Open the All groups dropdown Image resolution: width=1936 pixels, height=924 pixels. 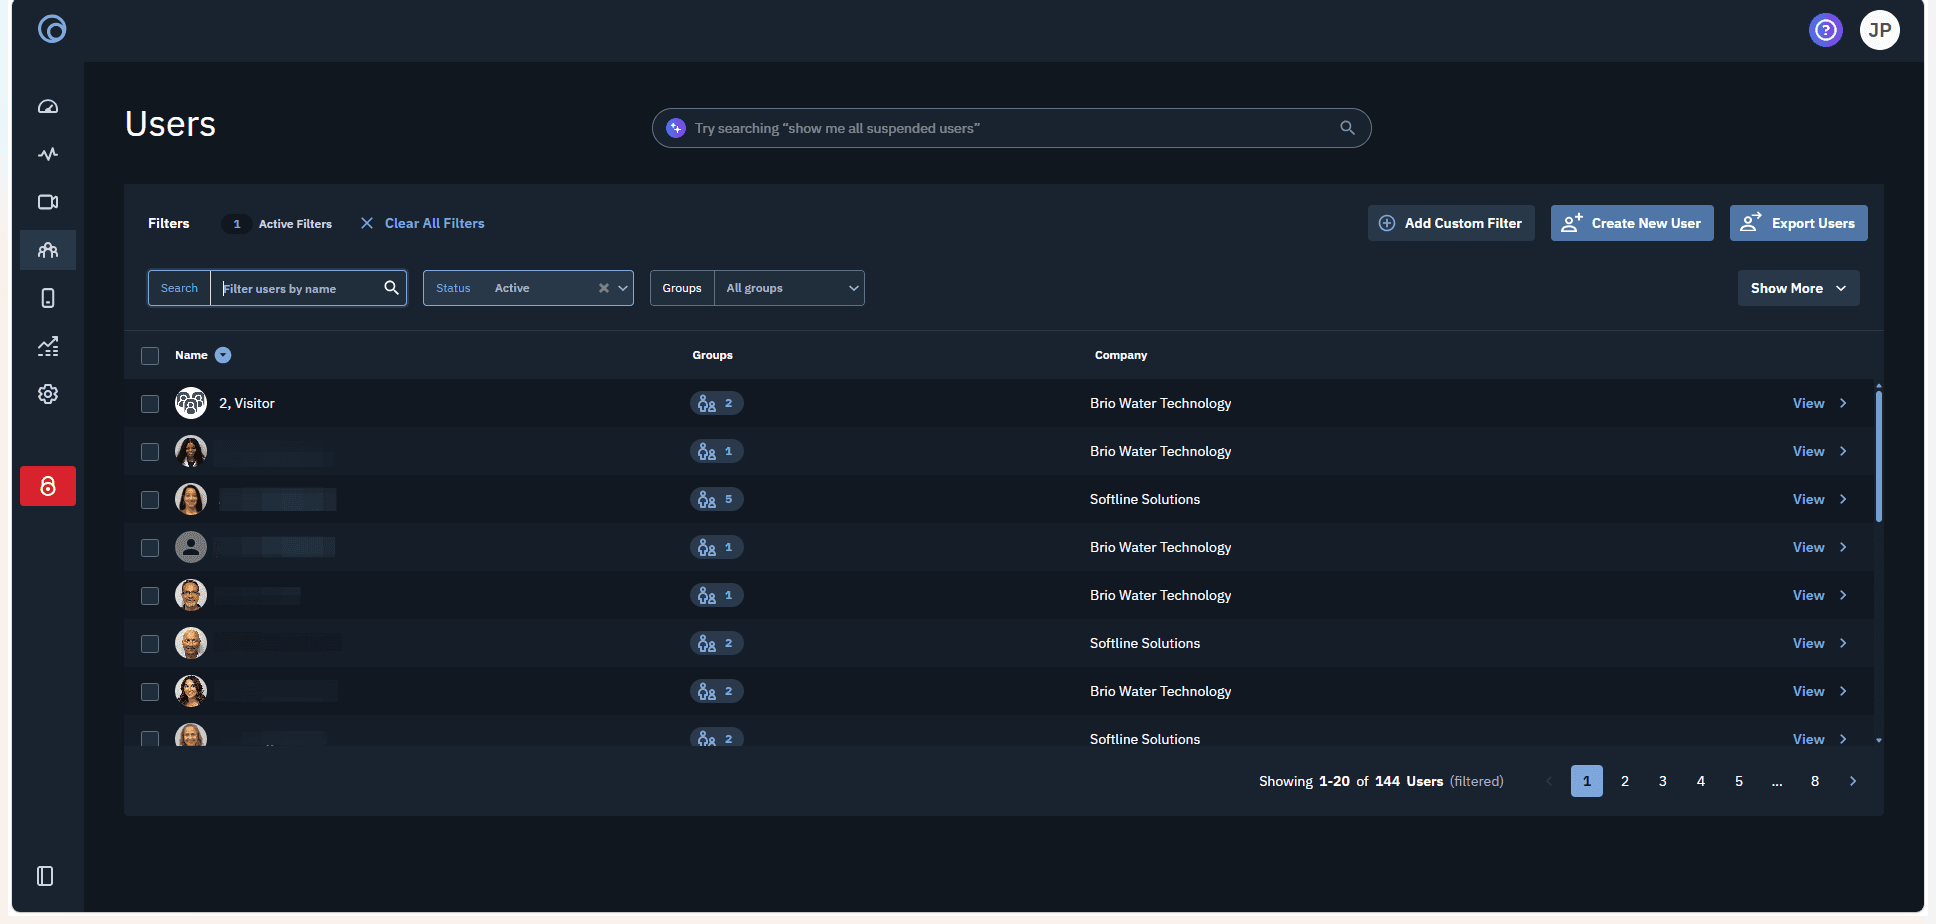789,288
